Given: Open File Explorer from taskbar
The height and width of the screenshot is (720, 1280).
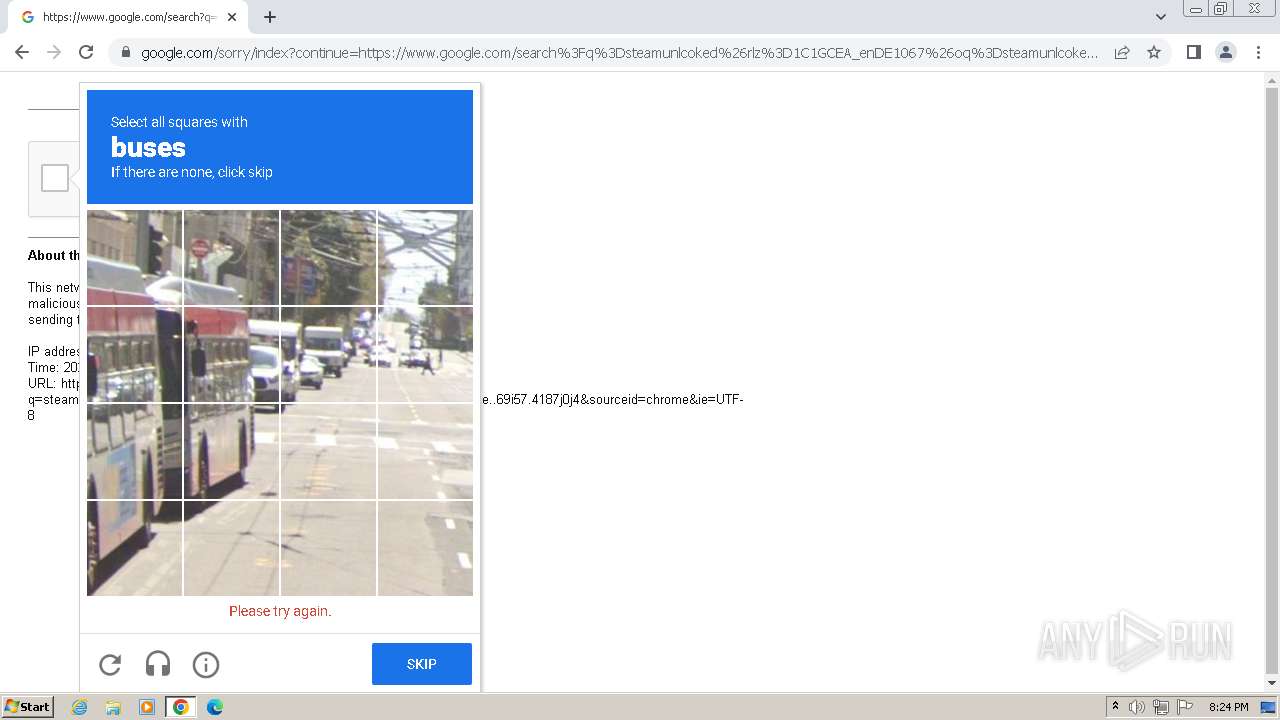Looking at the screenshot, I should point(113,707).
